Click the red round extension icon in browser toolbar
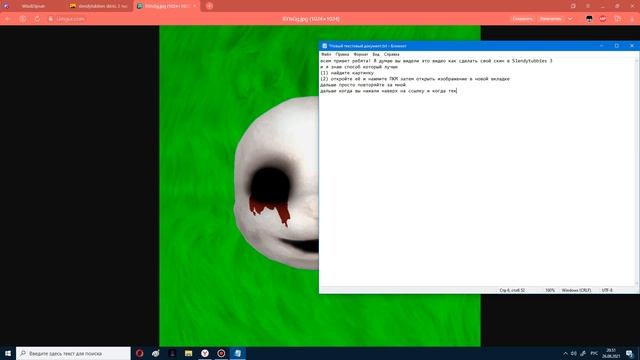This screenshot has width=640, height=360. pyautogui.click(x=603, y=19)
